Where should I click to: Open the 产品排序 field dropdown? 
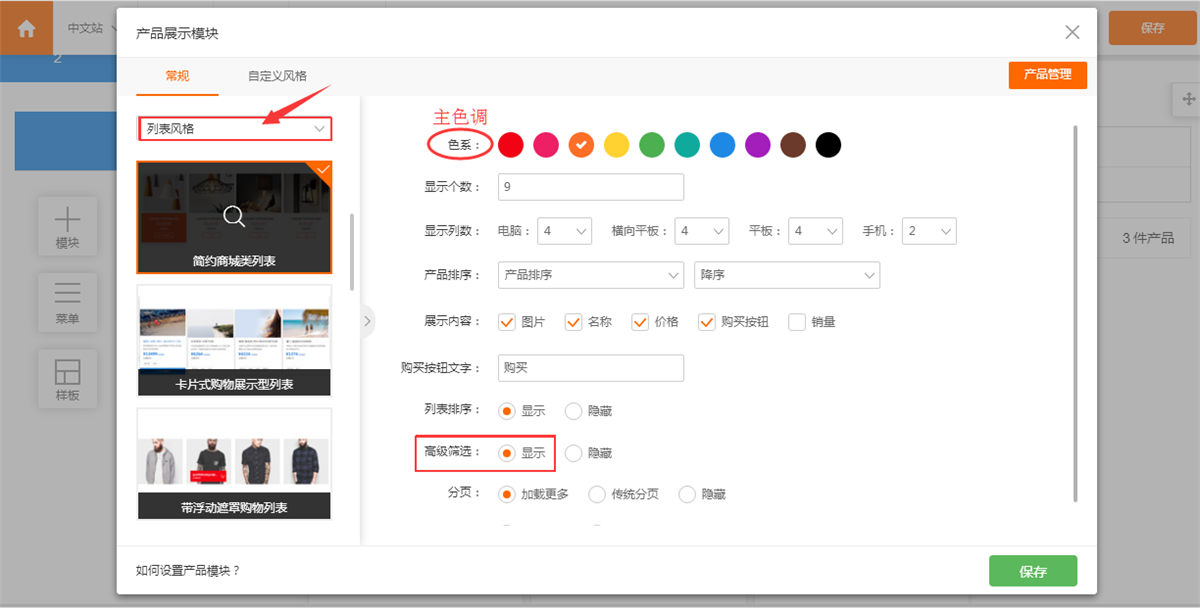click(591, 275)
